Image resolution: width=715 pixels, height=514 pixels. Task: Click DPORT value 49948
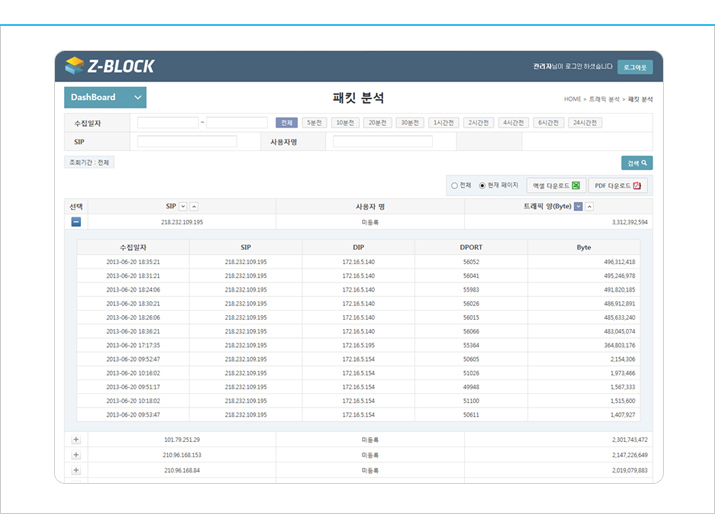471,387
